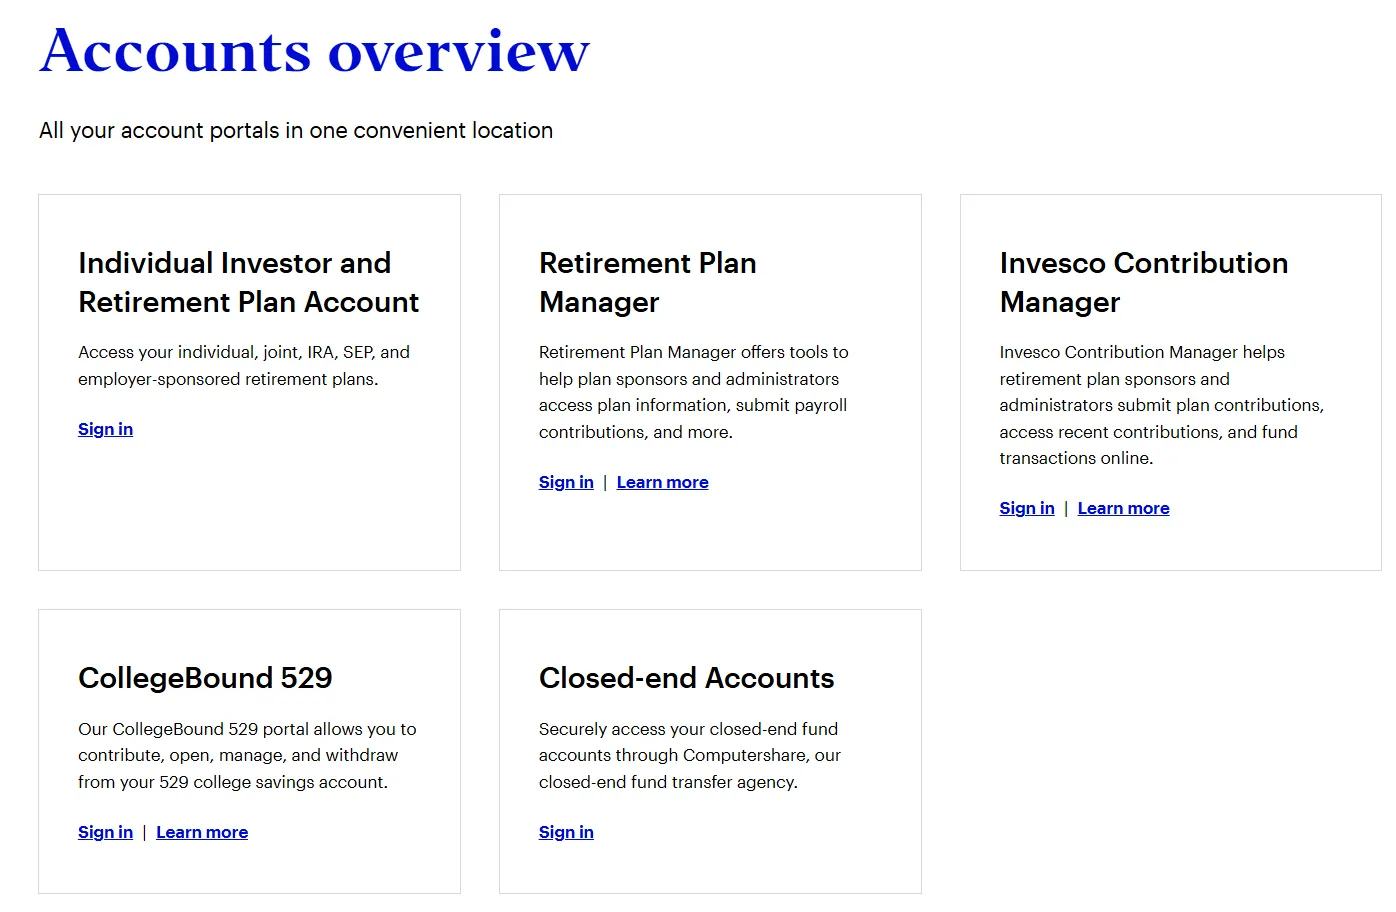Click the description starting 'Invesco Contribution Manager helps'

(1161, 405)
